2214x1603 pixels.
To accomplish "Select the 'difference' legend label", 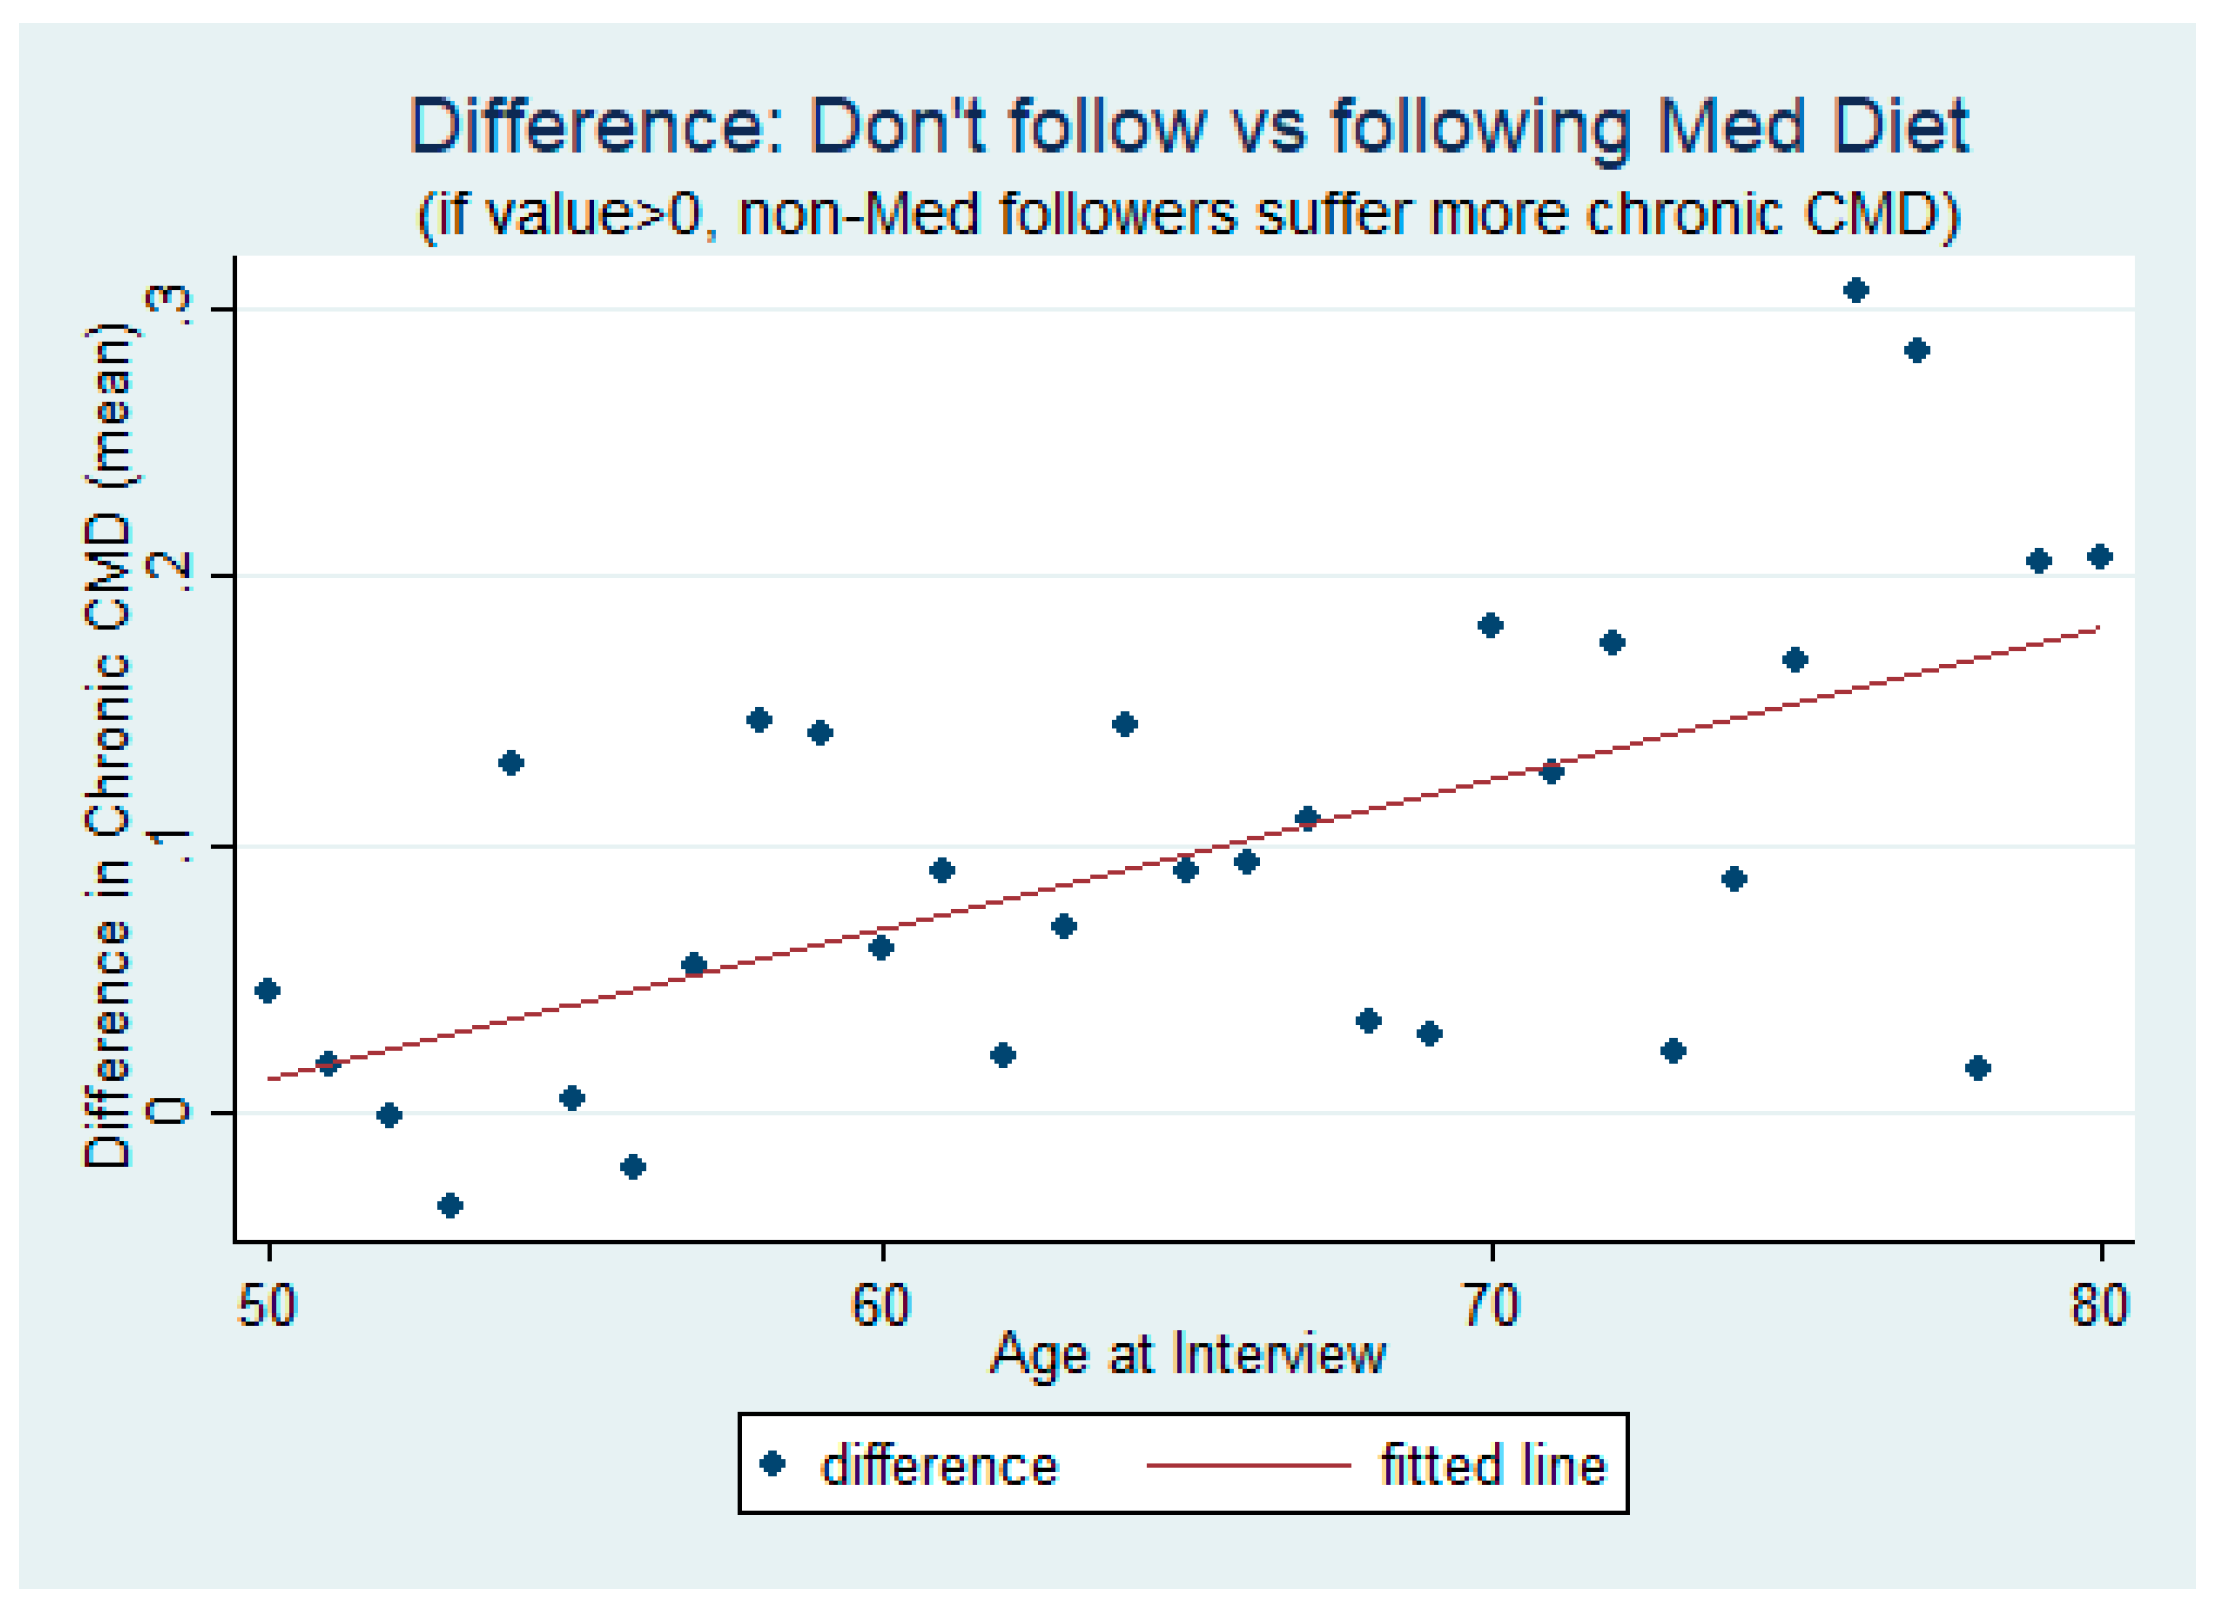I will (x=938, y=1466).
